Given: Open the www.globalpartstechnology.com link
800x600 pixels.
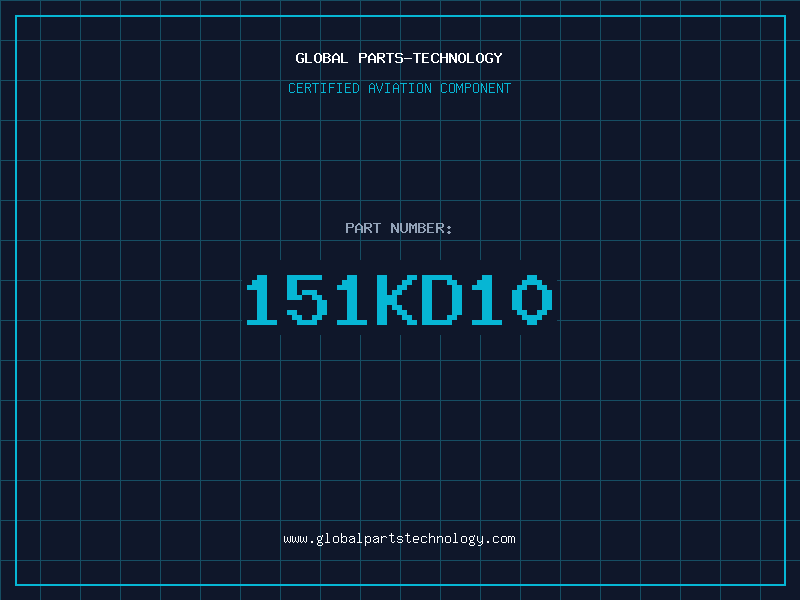Looking at the screenshot, I should coord(399,539).
